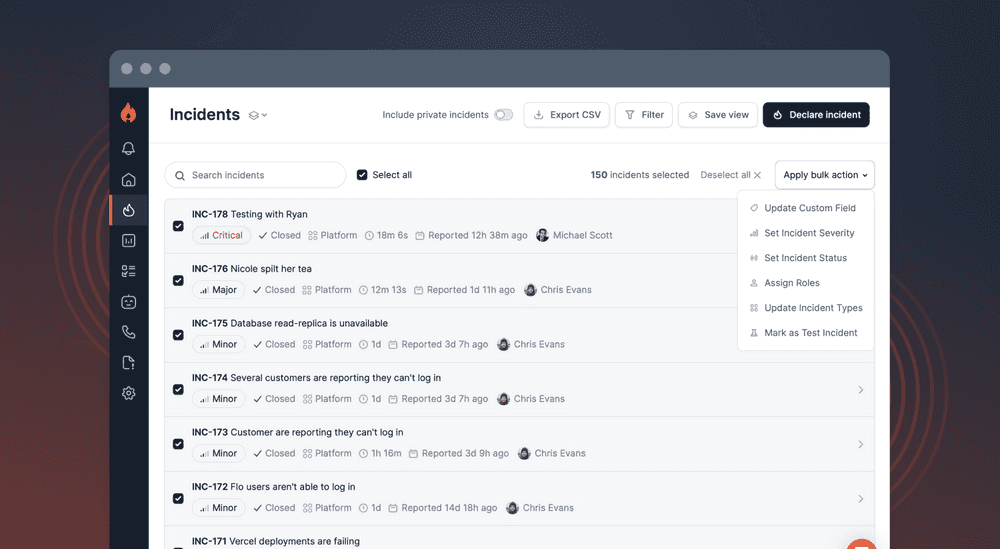The height and width of the screenshot is (549, 1000).
Task: Choose Assign Roles bulk action
Action: click(x=805, y=282)
